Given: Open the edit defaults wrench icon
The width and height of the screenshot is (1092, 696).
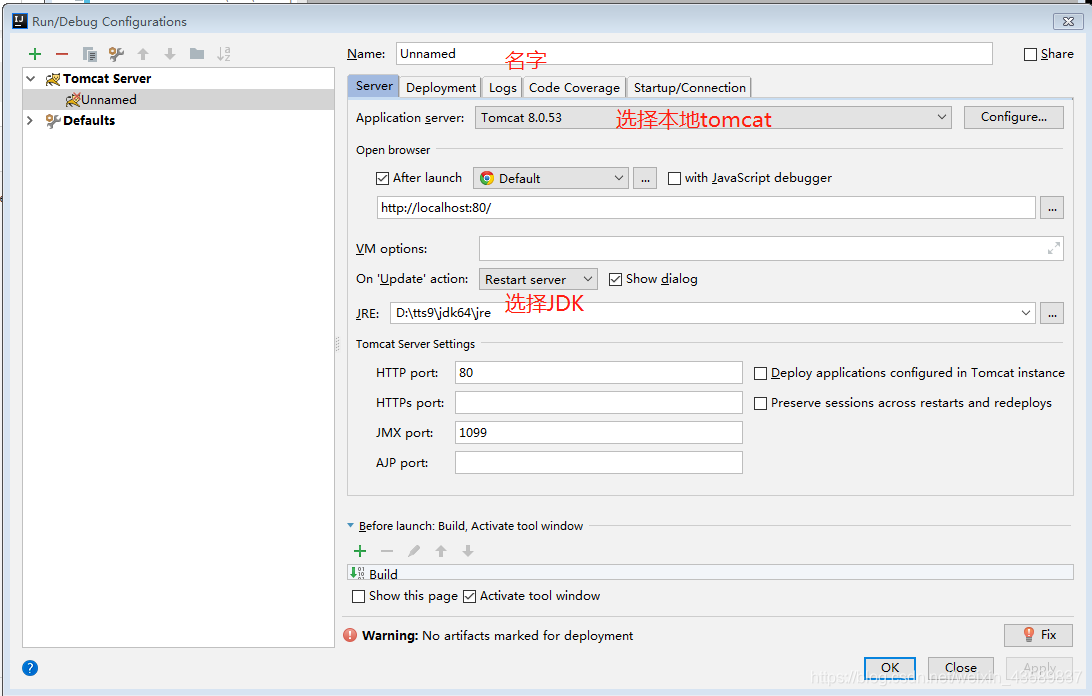Looking at the screenshot, I should [116, 54].
